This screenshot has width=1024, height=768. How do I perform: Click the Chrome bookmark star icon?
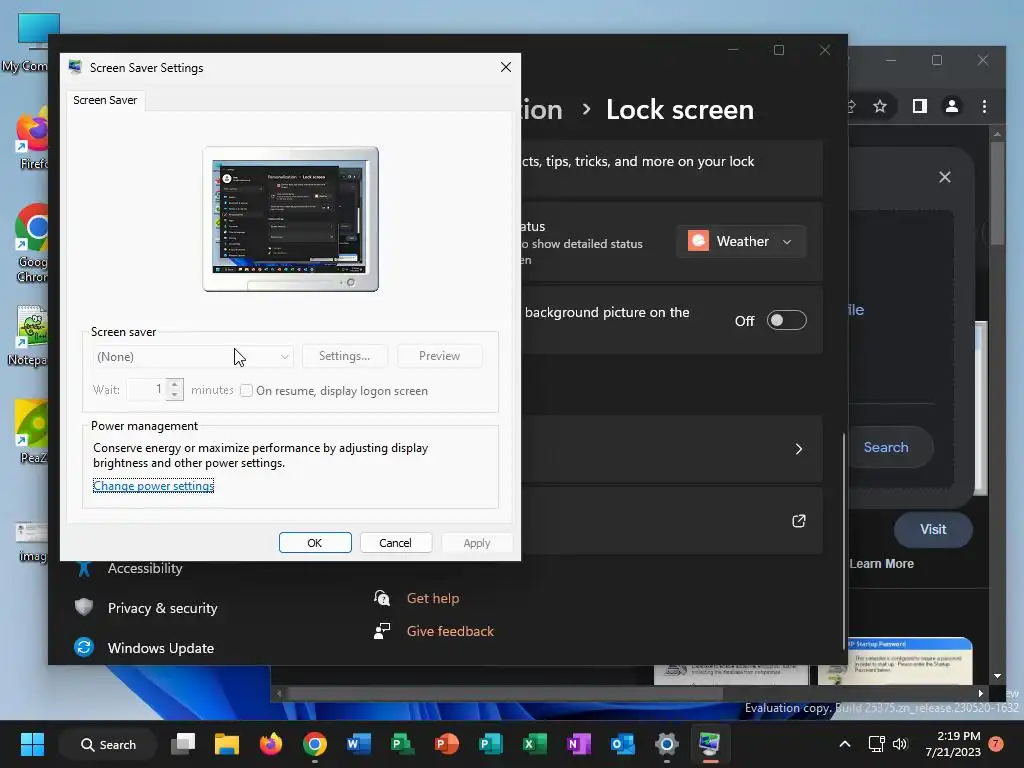(880, 106)
